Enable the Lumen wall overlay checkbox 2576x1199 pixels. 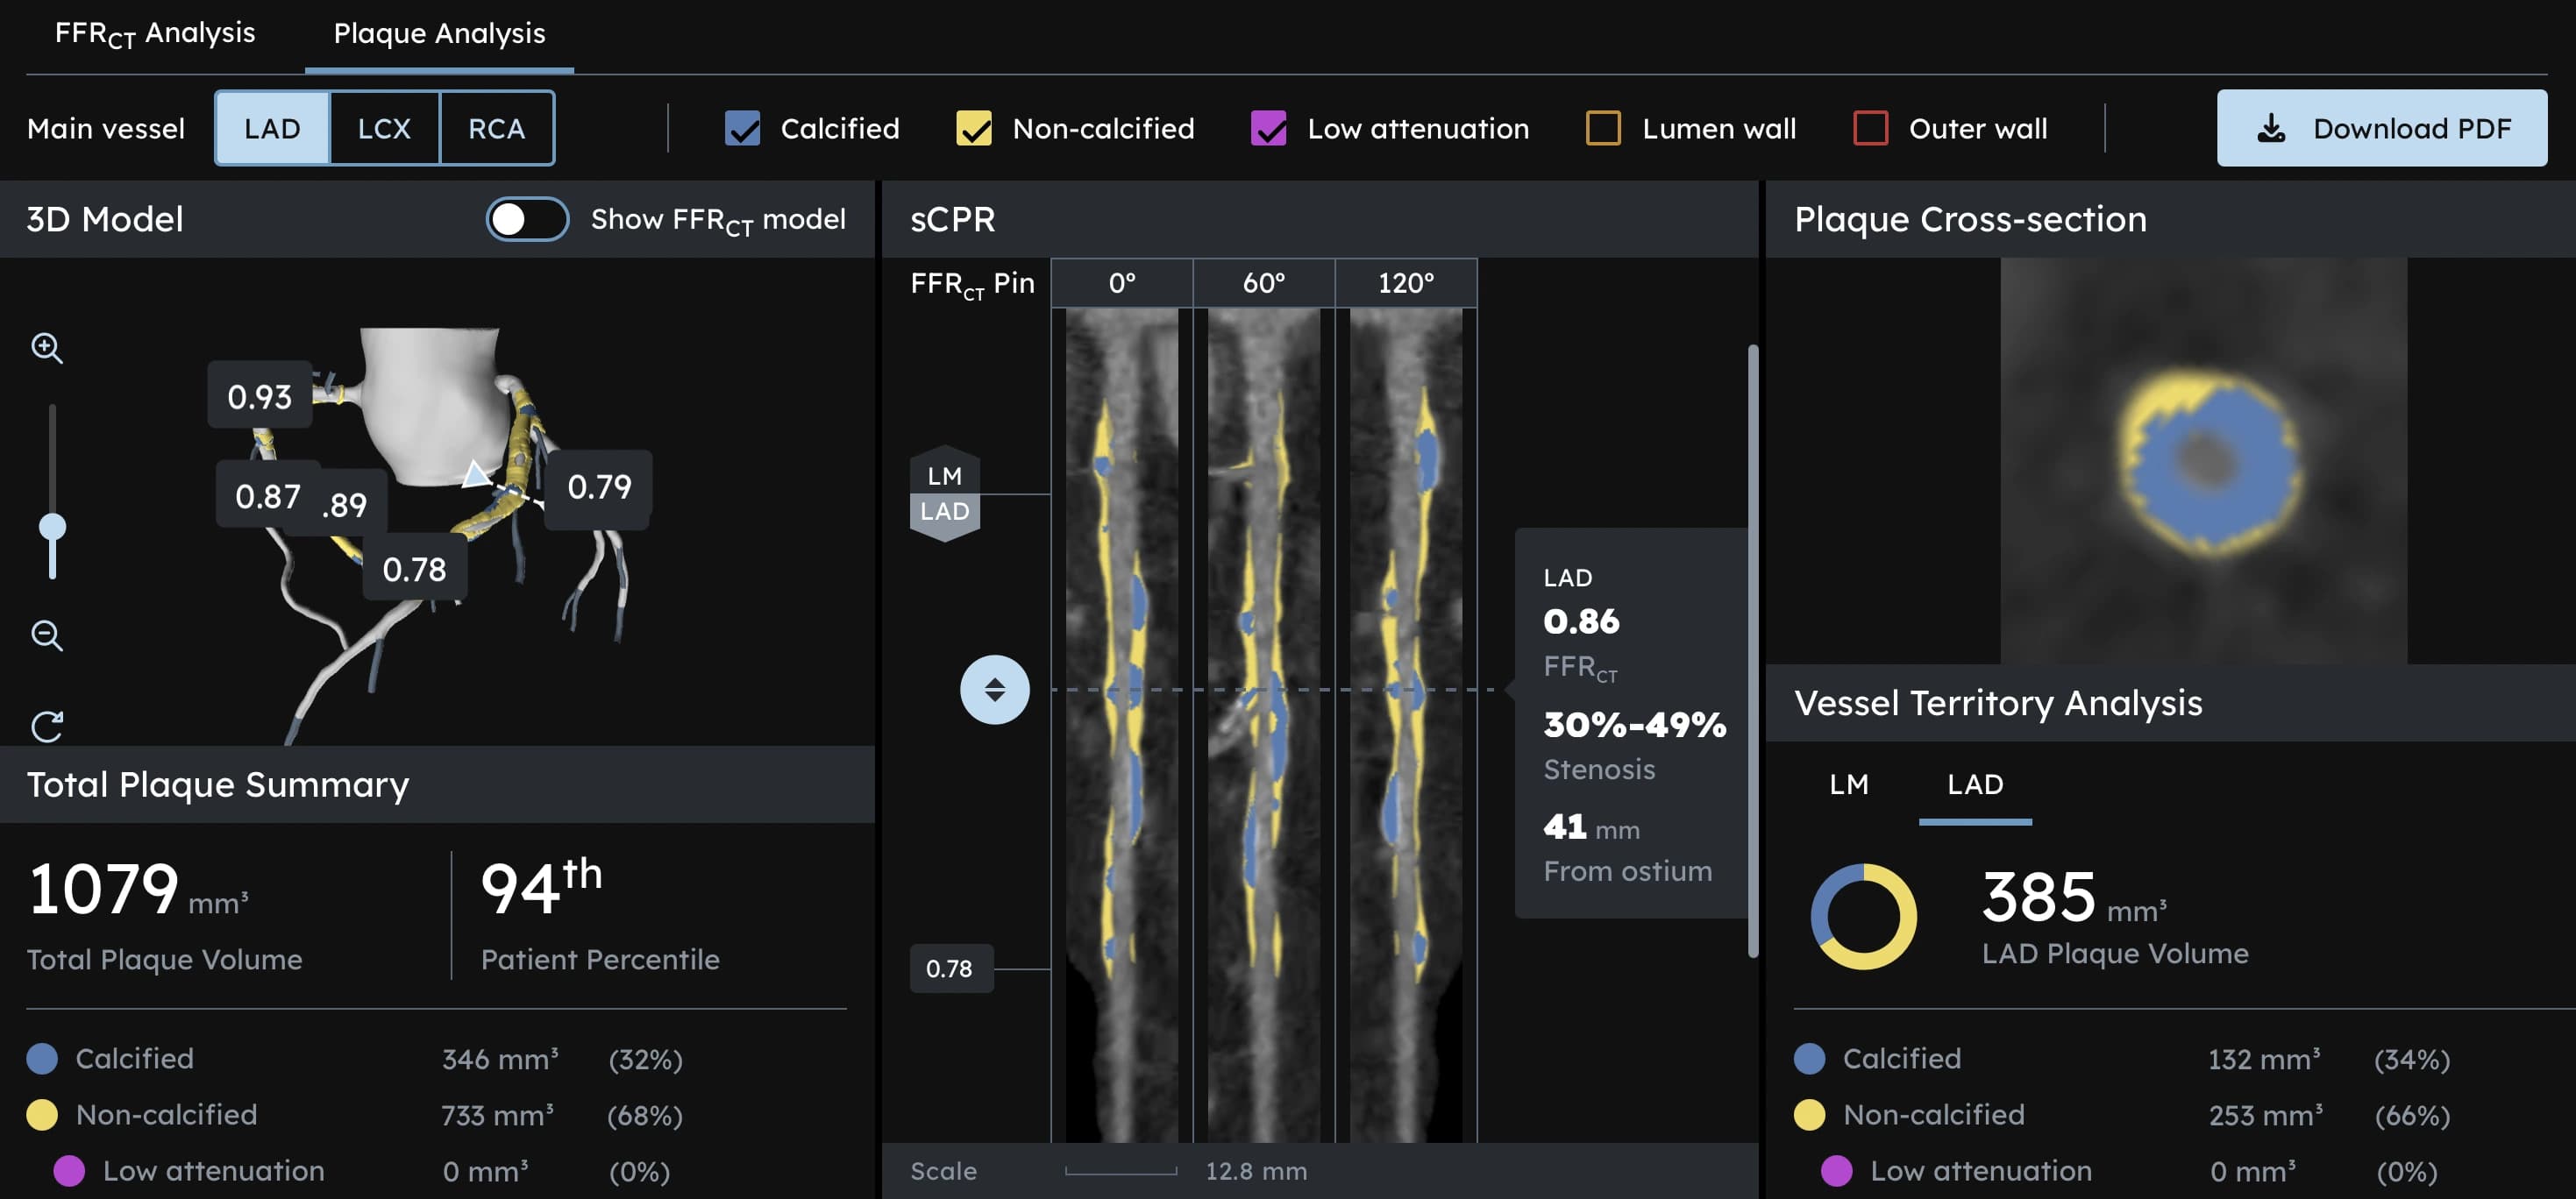pyautogui.click(x=1603, y=128)
